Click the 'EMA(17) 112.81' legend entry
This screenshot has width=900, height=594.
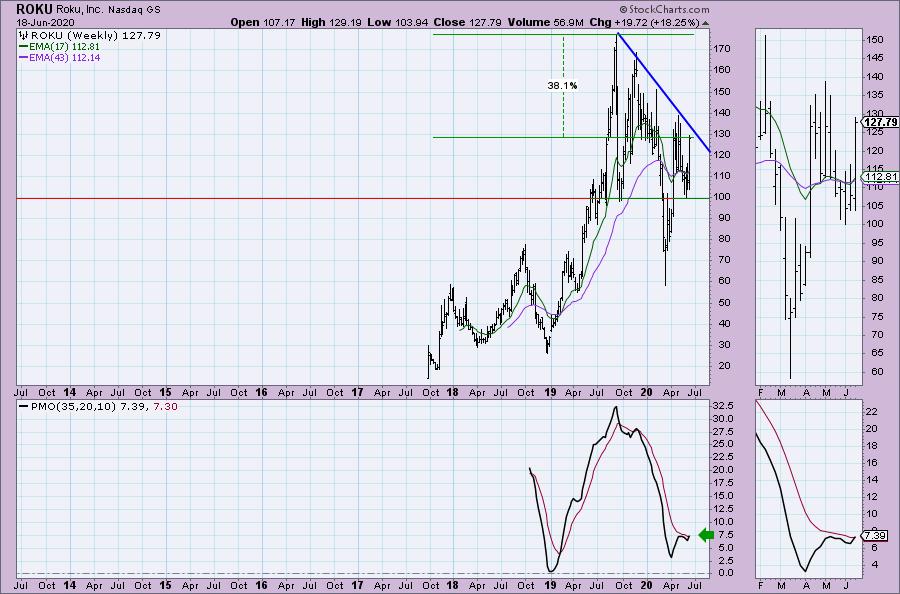pos(60,46)
